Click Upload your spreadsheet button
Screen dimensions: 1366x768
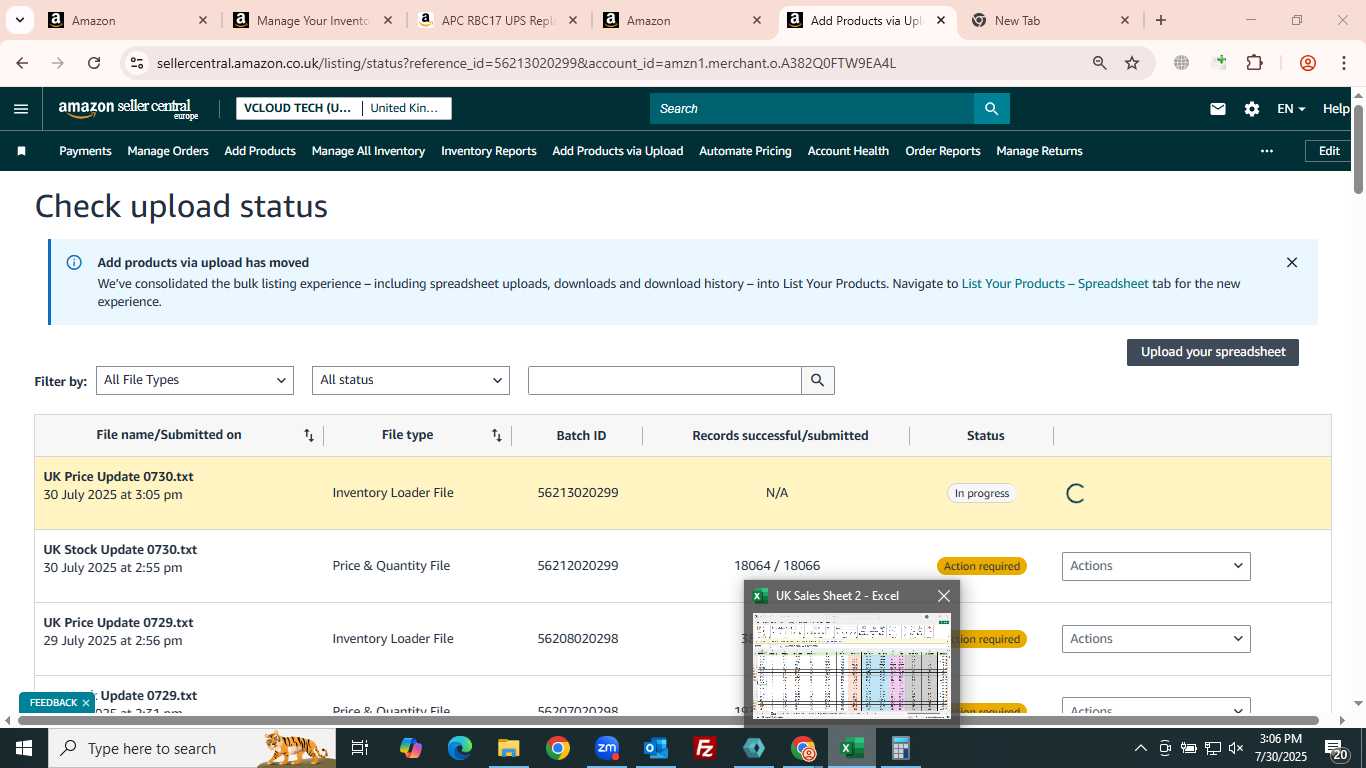(x=1213, y=352)
